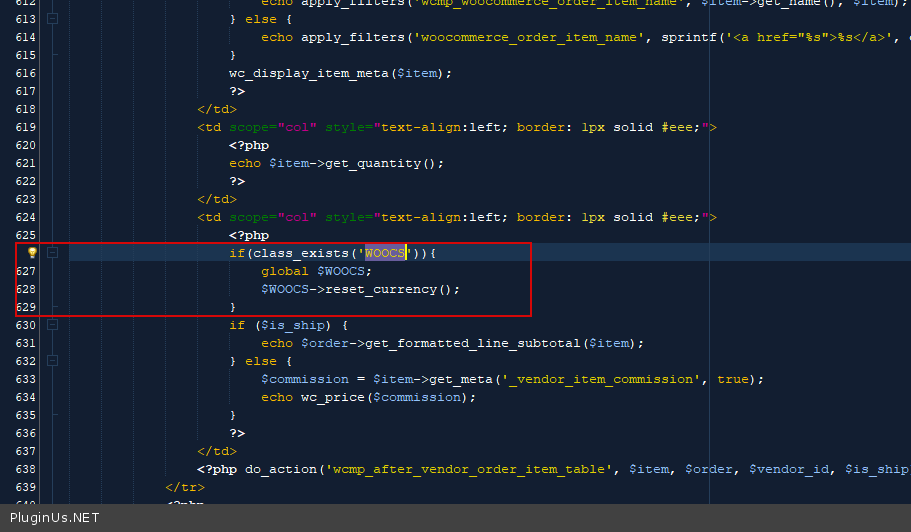This screenshot has width=911, height=532.
Task: Click 'wc_display_item_meta' function call
Action: (309, 73)
